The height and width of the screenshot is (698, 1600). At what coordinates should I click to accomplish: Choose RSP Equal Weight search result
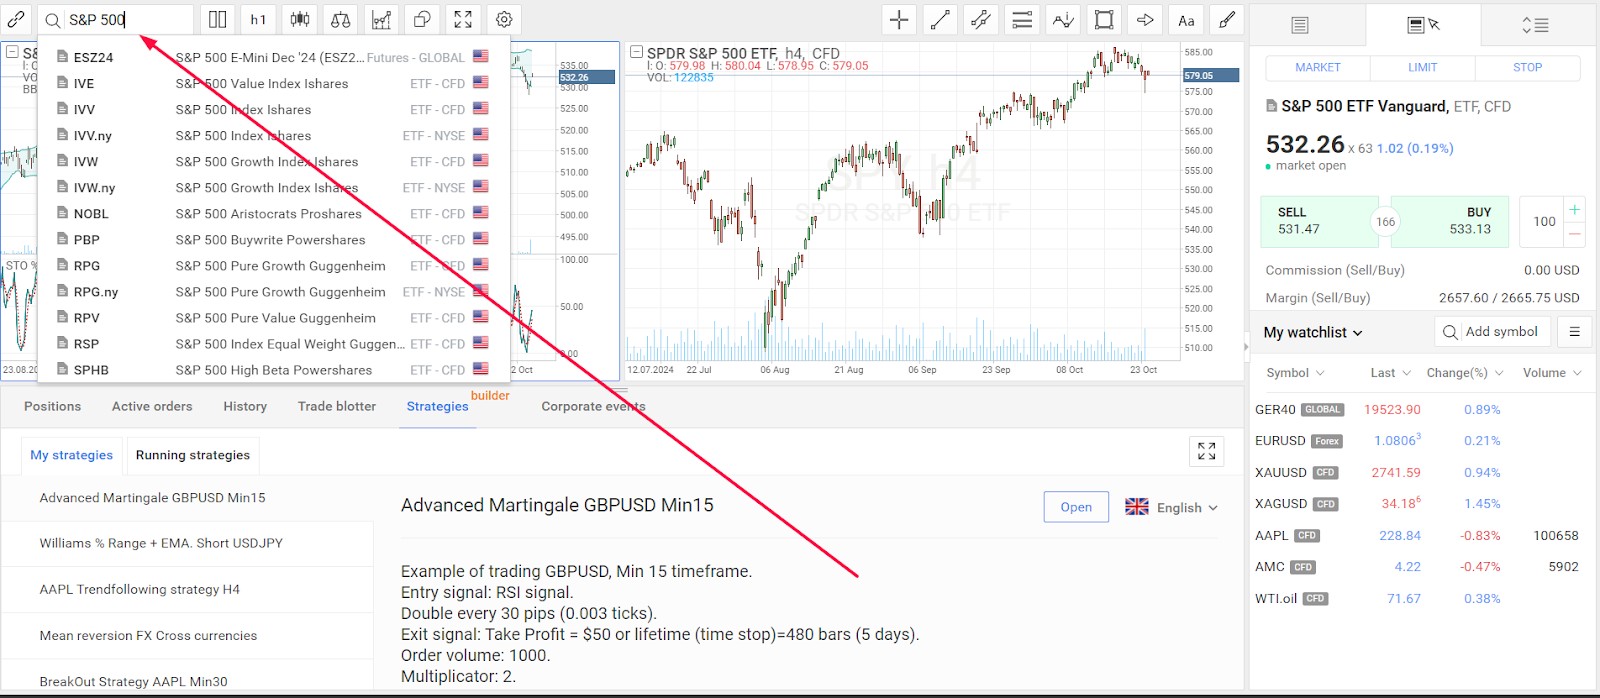coord(273,343)
